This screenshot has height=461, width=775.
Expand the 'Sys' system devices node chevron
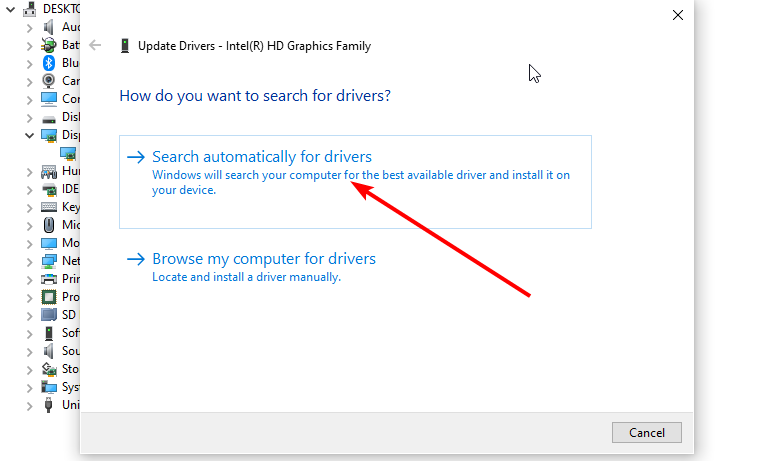tap(29, 388)
